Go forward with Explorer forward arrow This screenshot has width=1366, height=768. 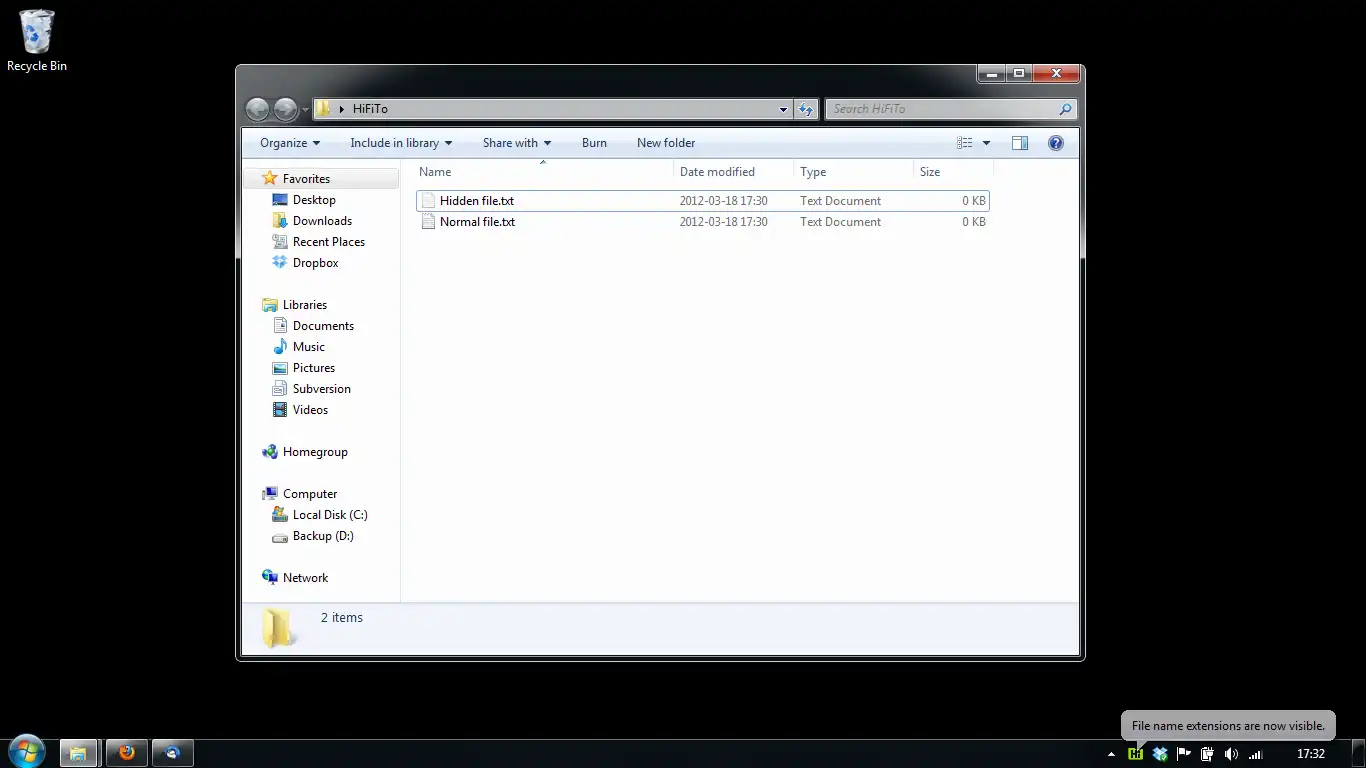pos(286,109)
